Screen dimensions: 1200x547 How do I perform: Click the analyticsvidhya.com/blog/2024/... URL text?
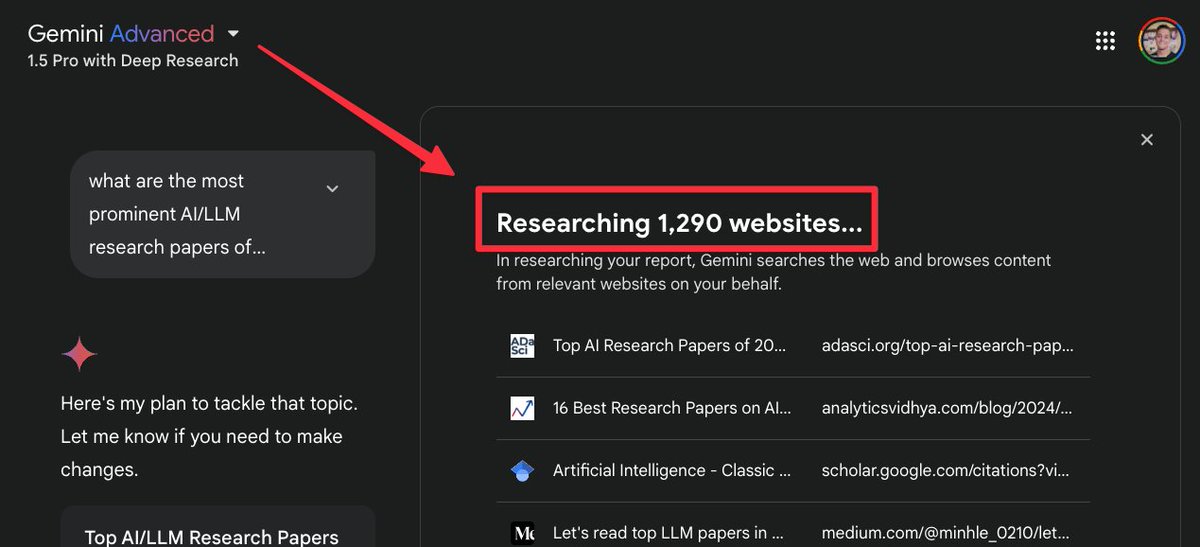947,408
